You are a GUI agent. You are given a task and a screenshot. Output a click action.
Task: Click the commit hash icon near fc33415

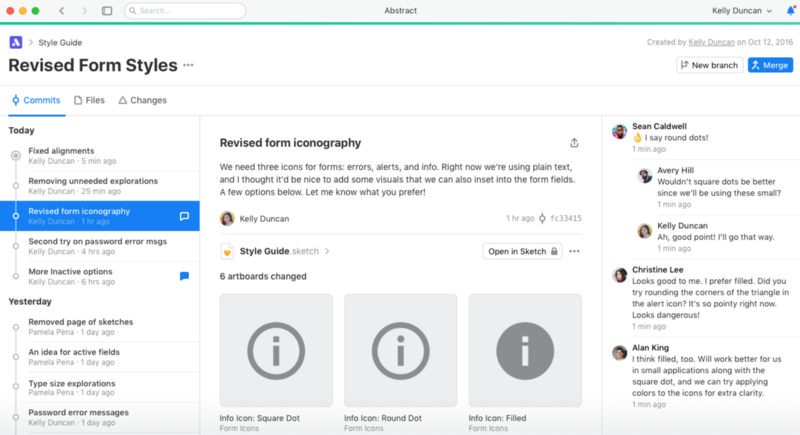pos(542,218)
